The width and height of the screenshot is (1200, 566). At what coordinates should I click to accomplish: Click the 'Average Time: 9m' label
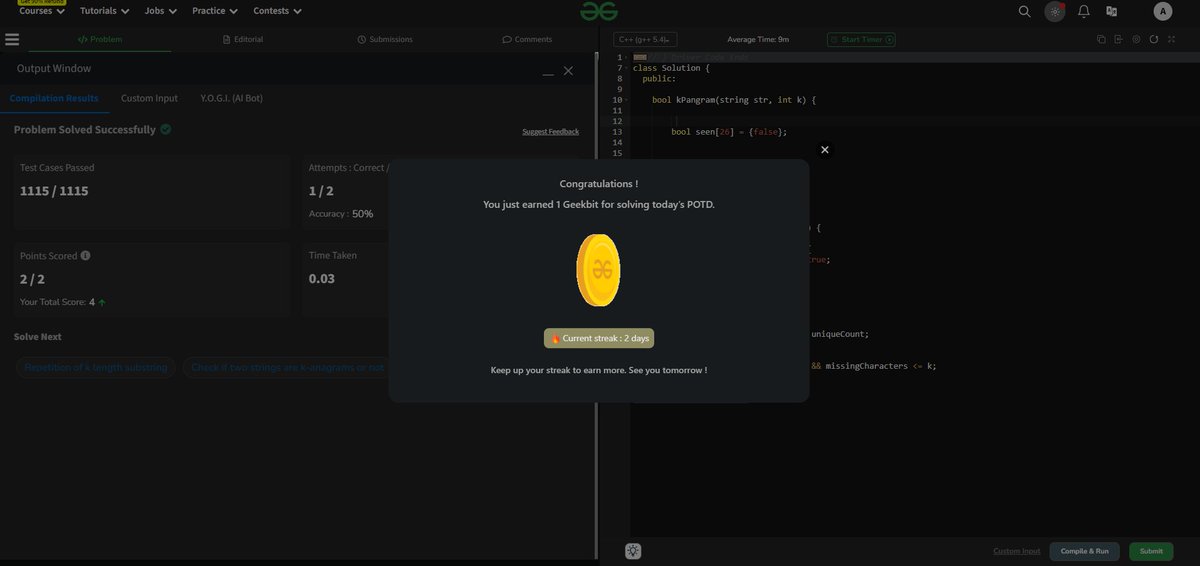click(758, 39)
